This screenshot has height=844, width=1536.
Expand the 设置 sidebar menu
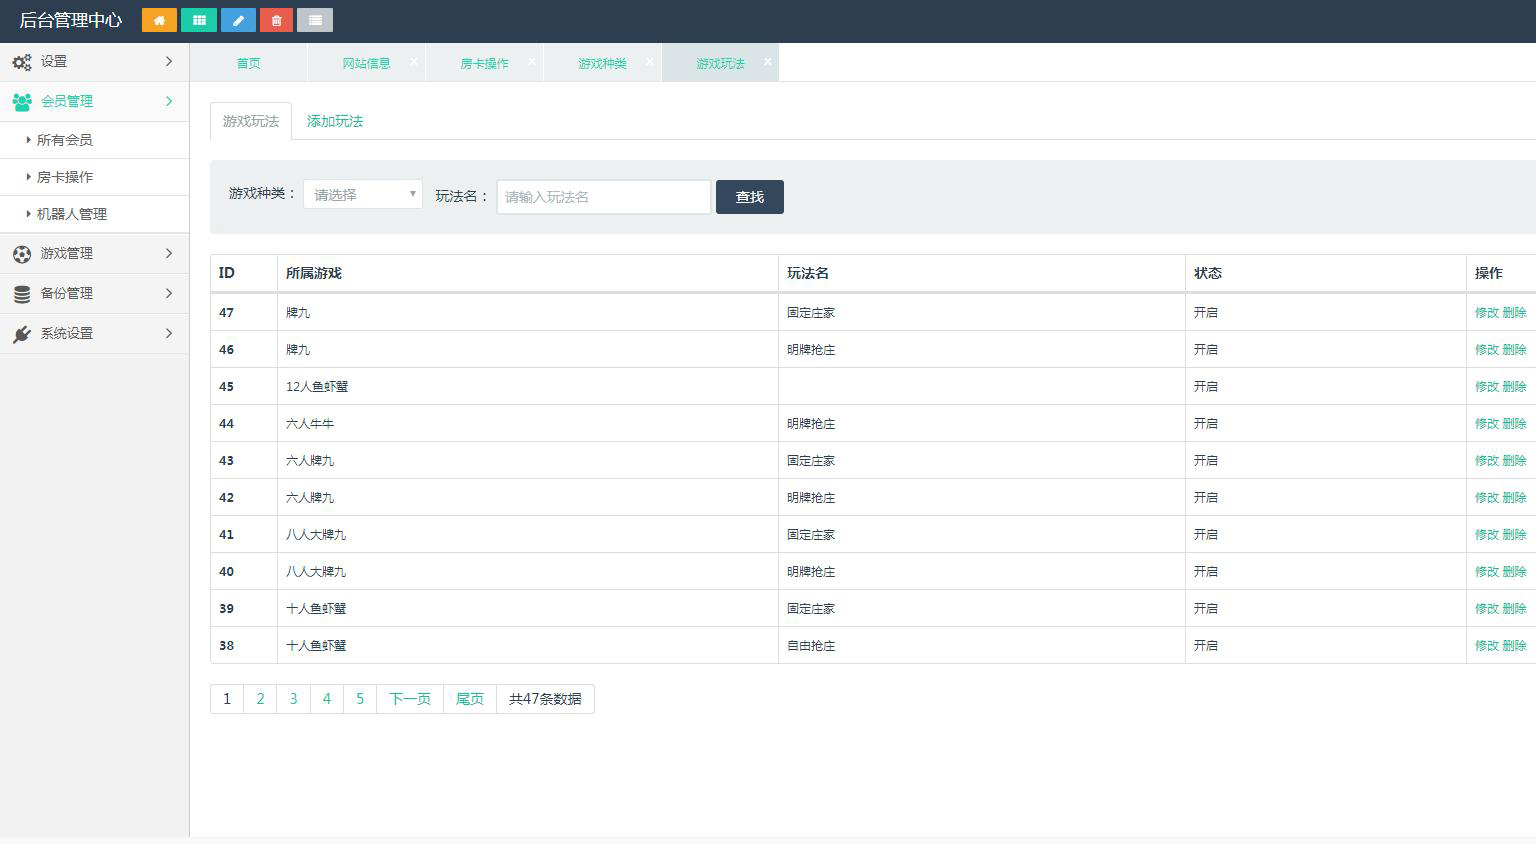[x=94, y=62]
